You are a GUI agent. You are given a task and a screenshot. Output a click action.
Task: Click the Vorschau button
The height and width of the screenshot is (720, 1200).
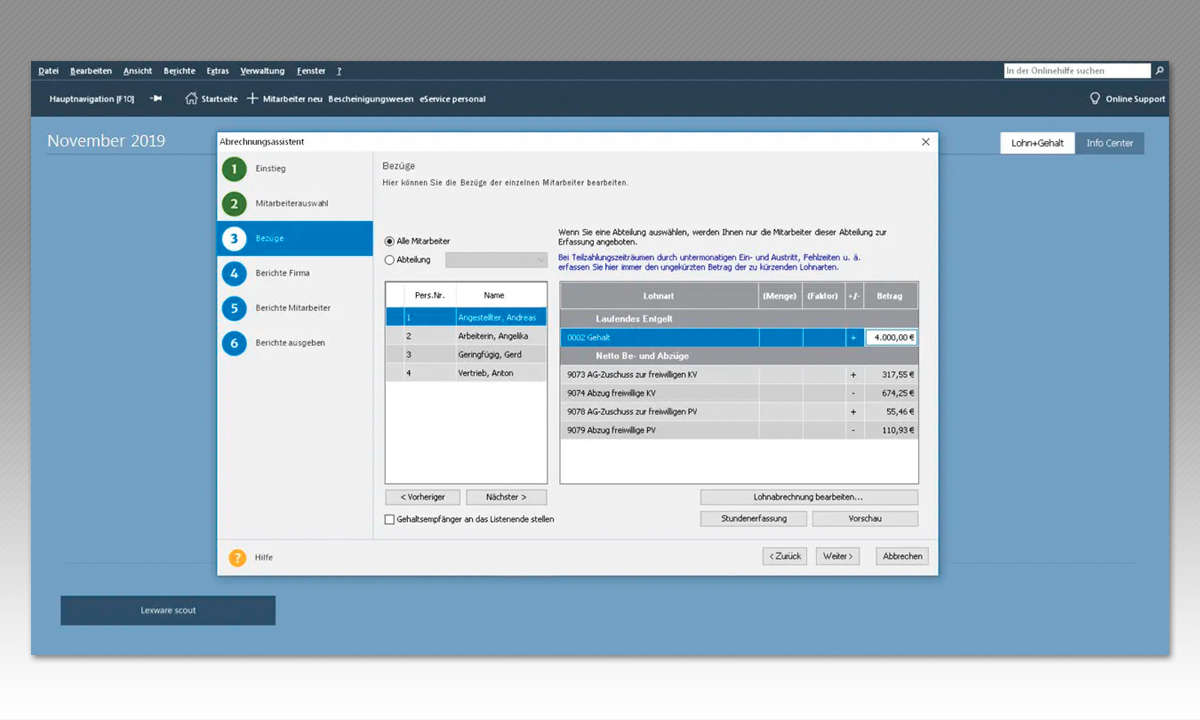click(865, 519)
